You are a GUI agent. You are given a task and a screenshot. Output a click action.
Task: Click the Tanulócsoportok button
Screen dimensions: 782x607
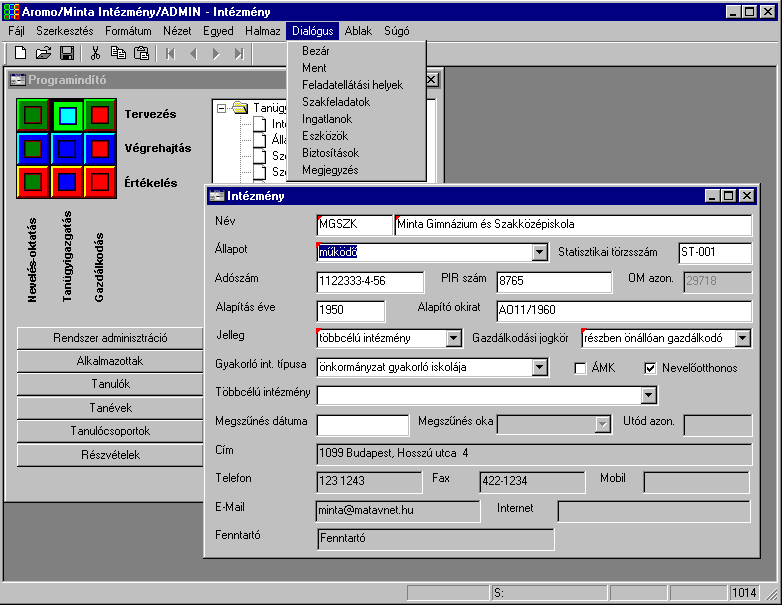[110, 431]
